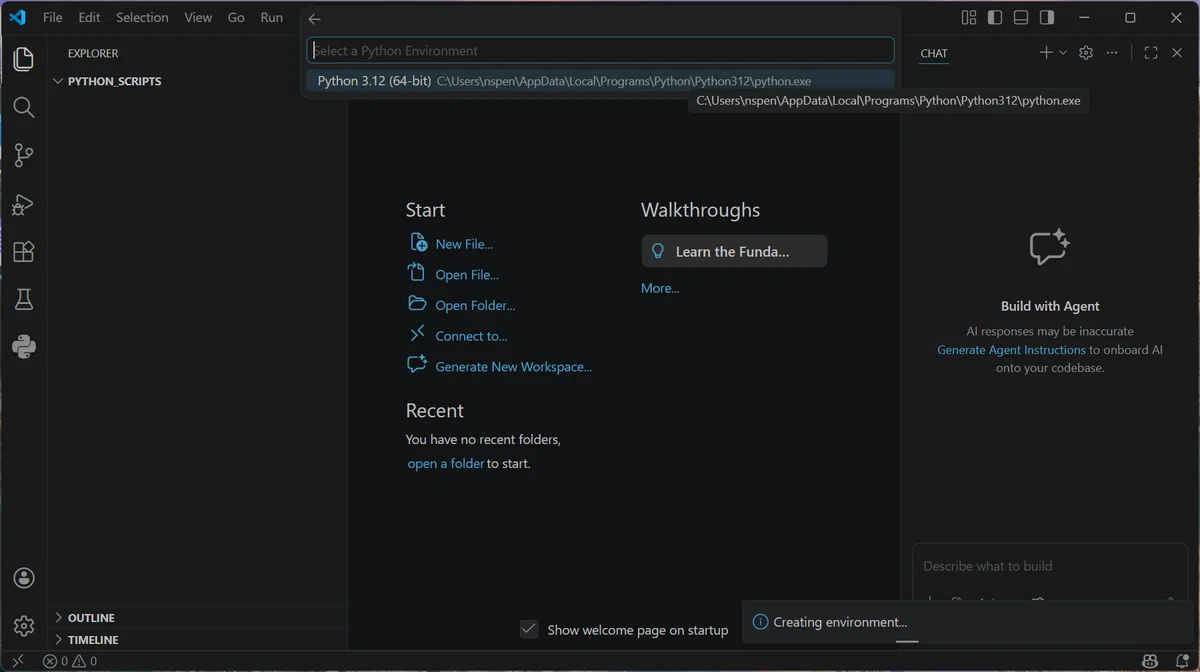Open chat settings gear icon
Image resolution: width=1200 pixels, height=672 pixels.
[x=1086, y=53]
